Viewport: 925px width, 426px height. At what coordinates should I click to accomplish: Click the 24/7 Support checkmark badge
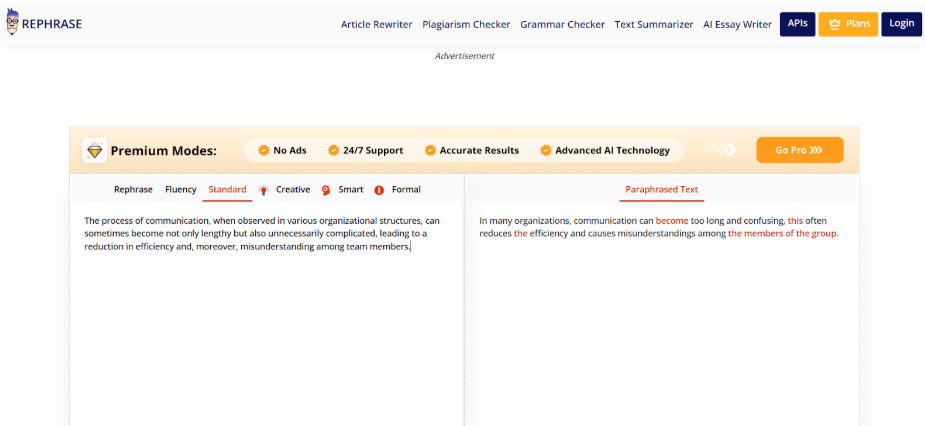pos(334,151)
